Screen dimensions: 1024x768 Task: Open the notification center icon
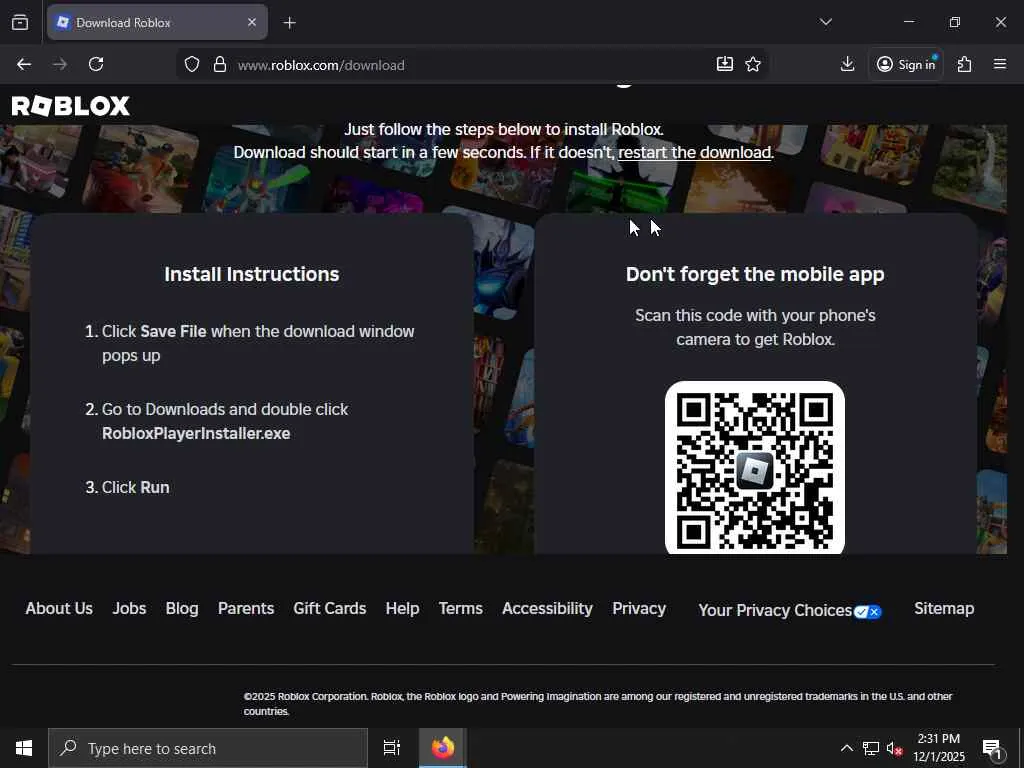click(992, 749)
